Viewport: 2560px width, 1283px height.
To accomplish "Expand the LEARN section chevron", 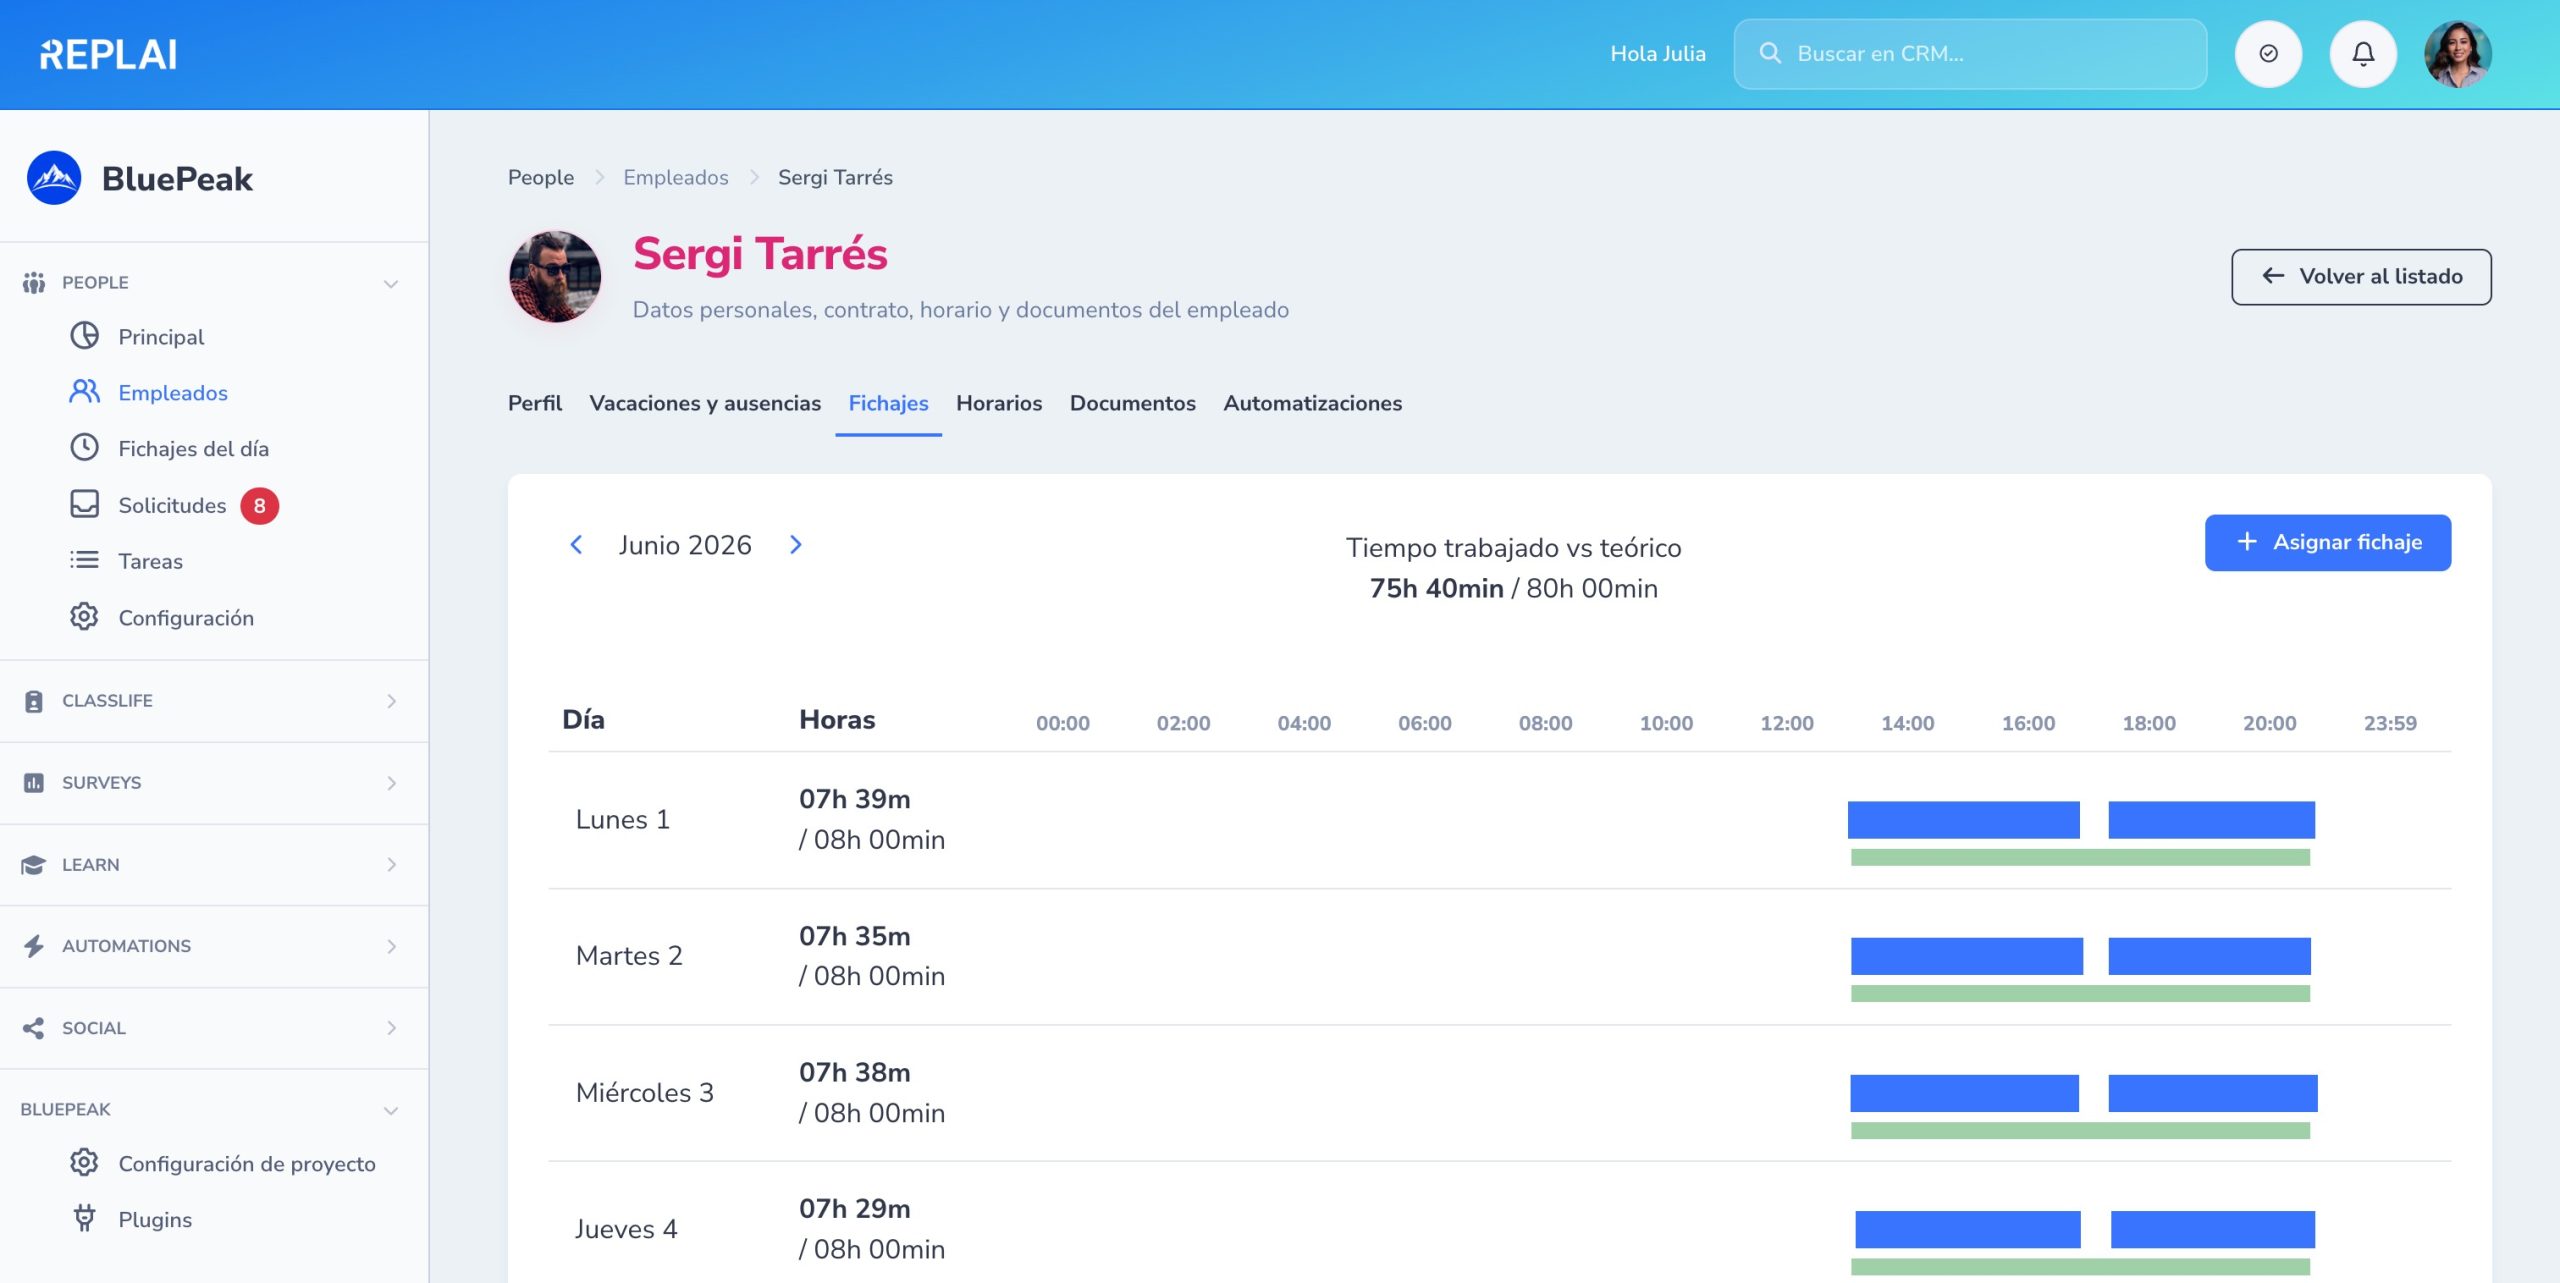I will 391,865.
